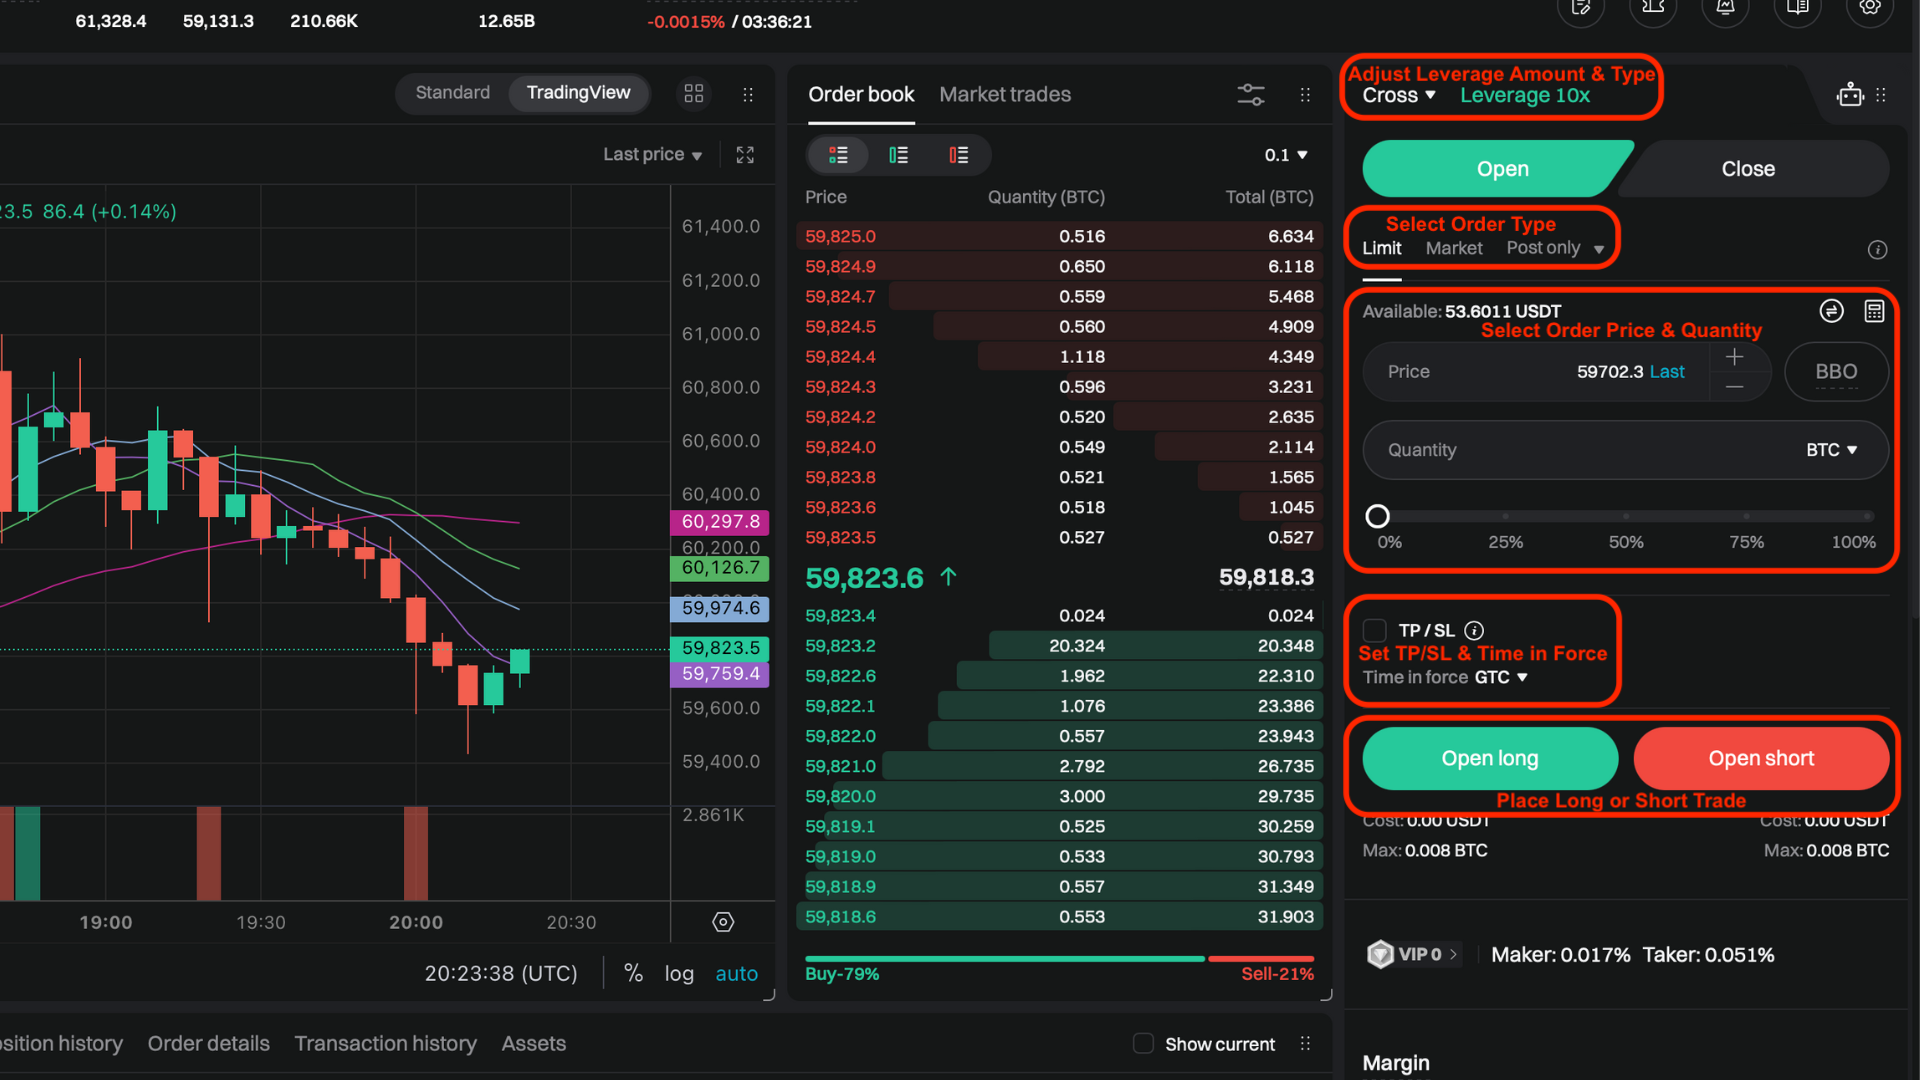This screenshot has width=1920, height=1080.
Task: Open the order book precision 0.1 dropdown
Action: tap(1286, 155)
